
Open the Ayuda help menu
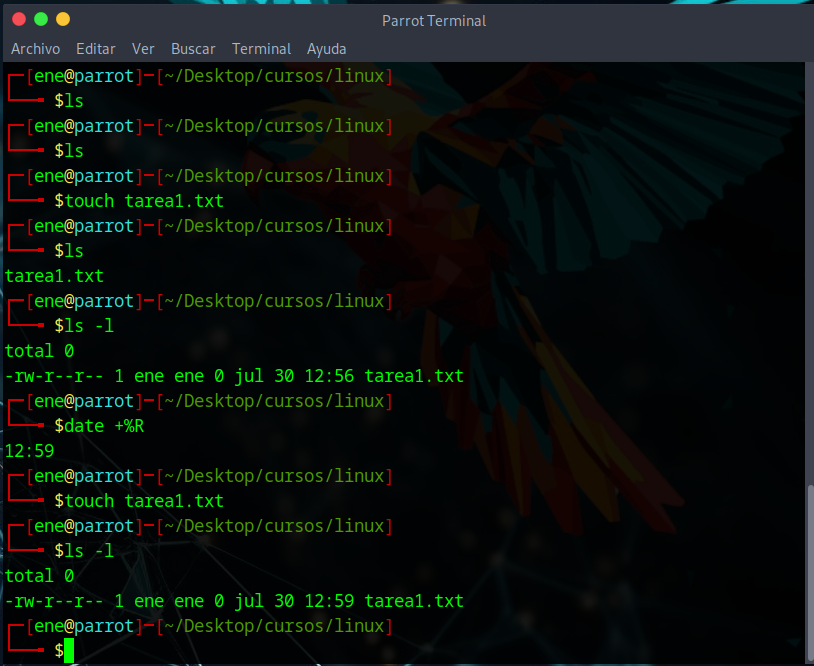327,48
